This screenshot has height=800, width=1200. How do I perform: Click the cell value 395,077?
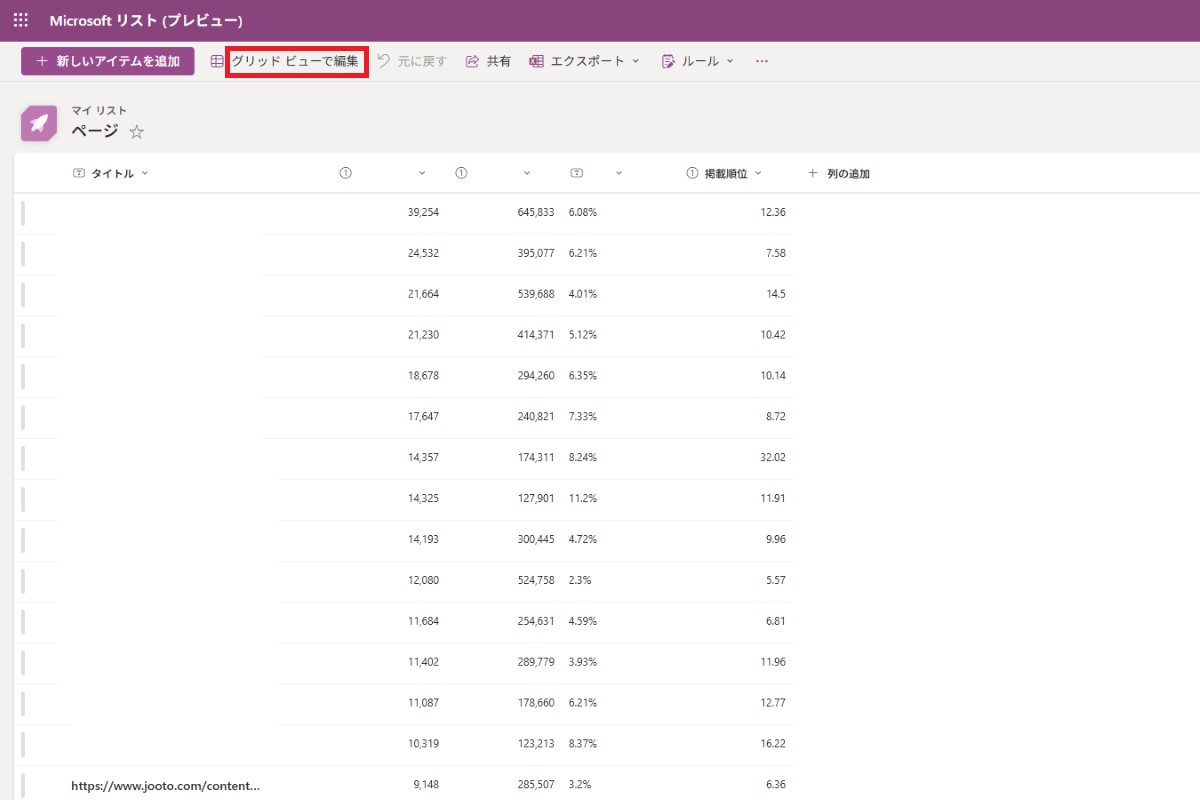(x=536, y=253)
